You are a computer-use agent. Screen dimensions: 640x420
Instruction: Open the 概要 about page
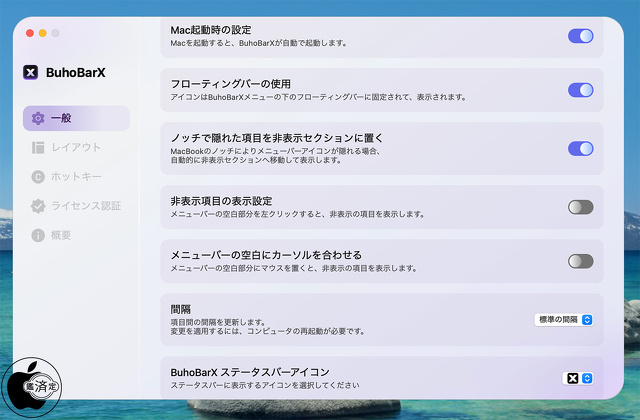click(x=66, y=235)
